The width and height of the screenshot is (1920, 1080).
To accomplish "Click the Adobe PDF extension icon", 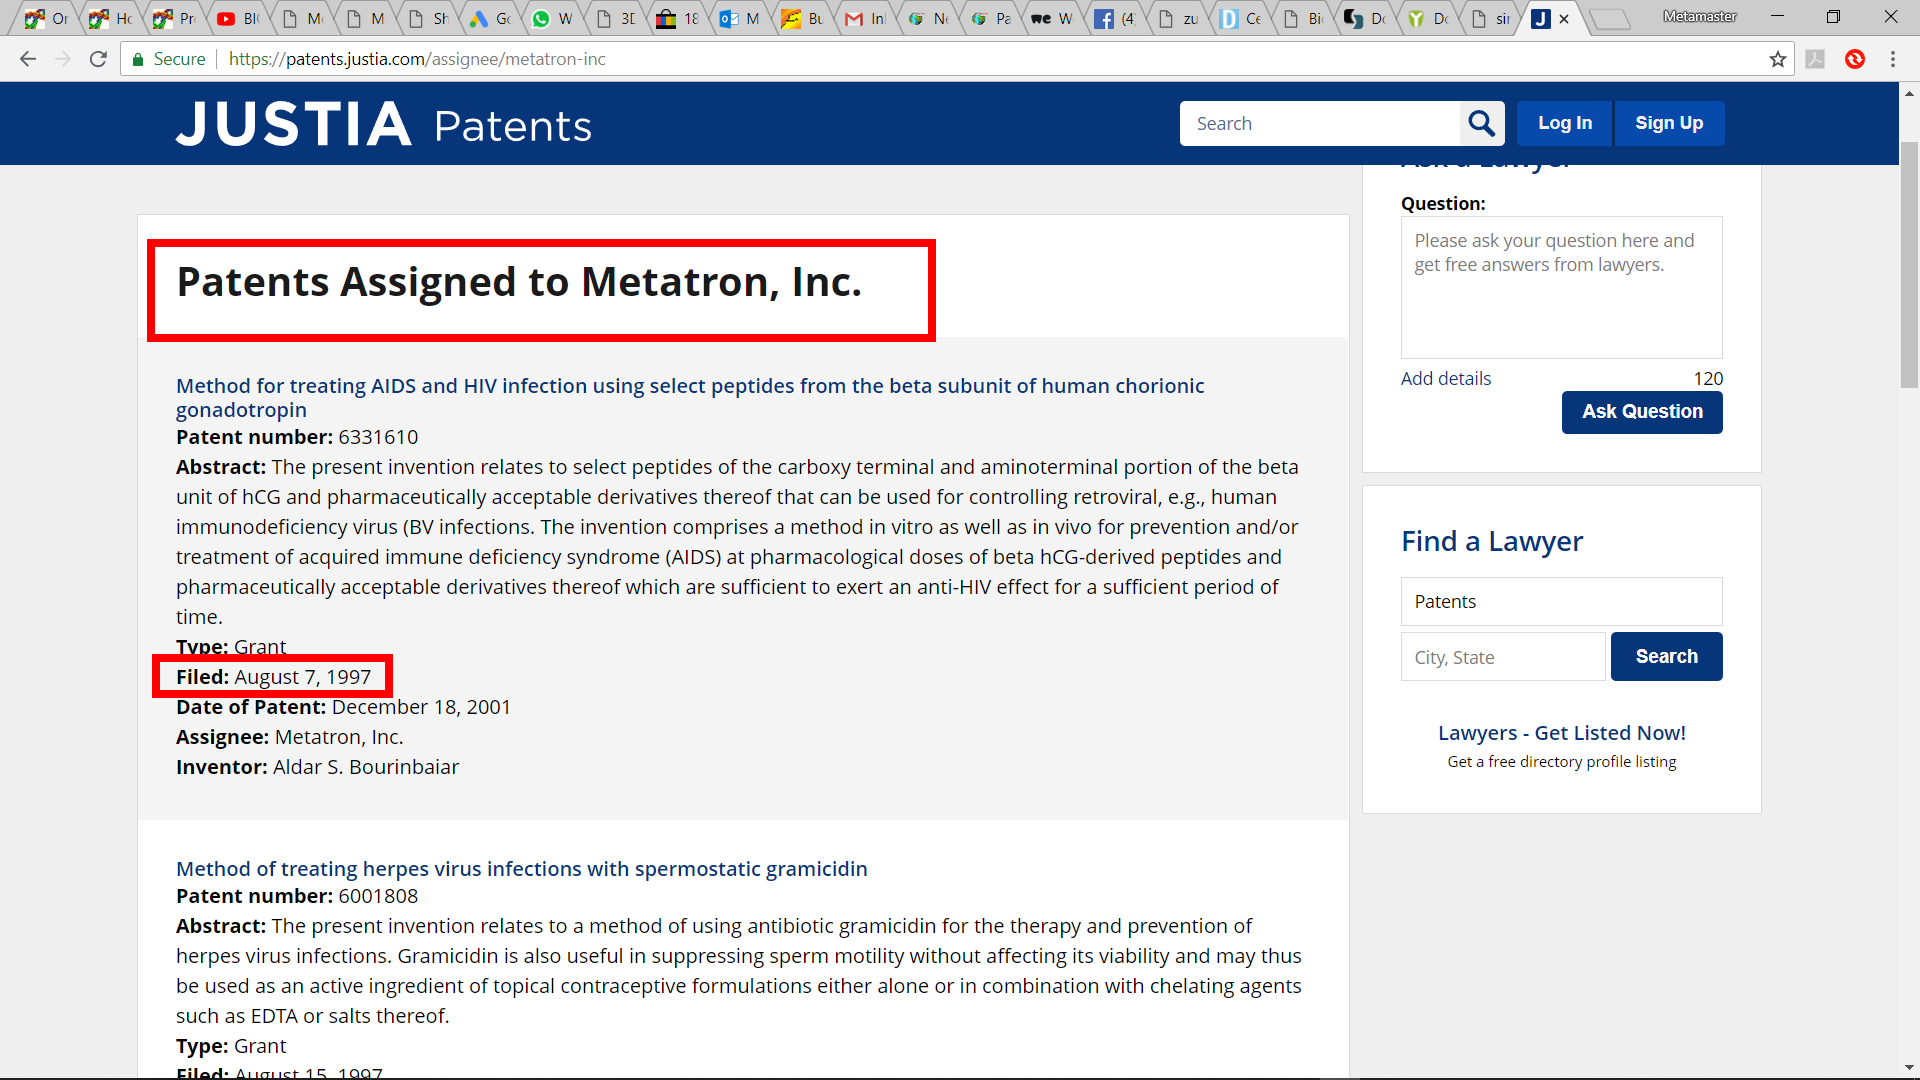I will [1816, 60].
